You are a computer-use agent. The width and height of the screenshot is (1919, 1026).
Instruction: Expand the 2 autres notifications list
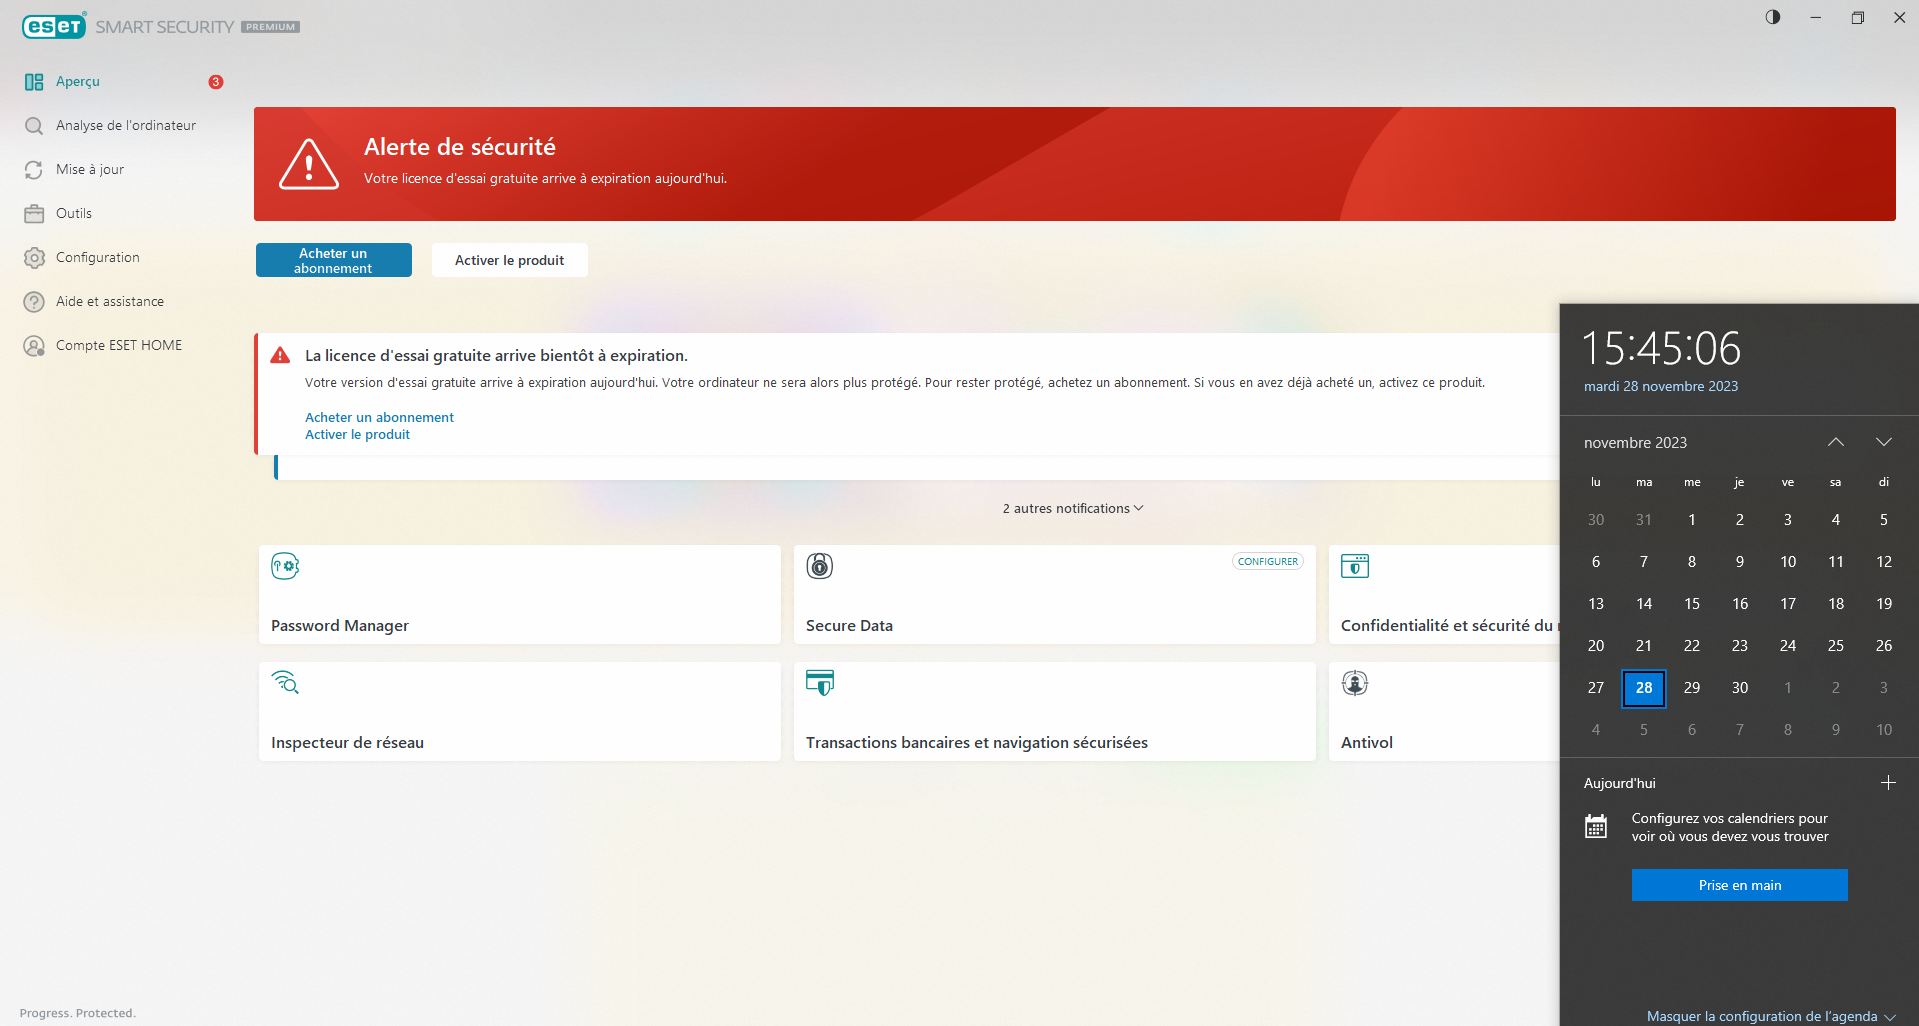click(1073, 509)
